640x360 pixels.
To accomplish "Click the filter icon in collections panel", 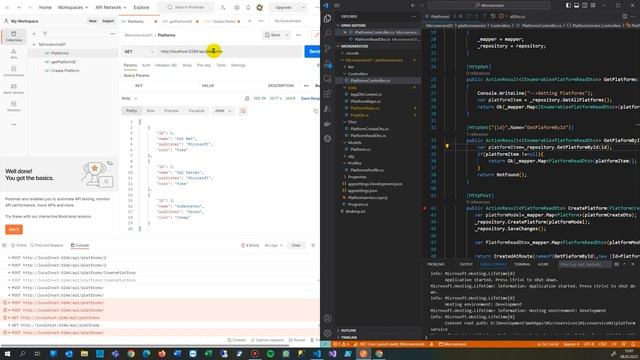I will pos(45,34).
